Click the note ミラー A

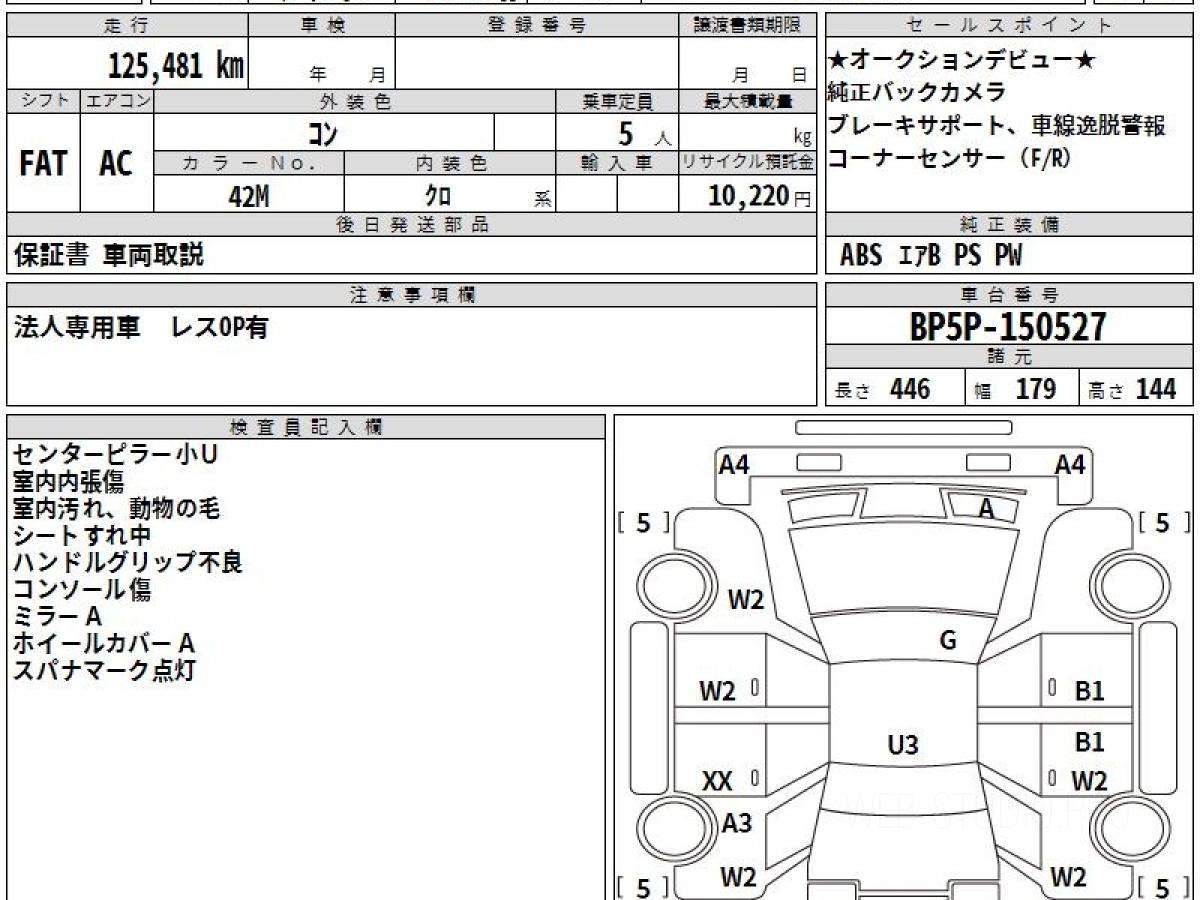57,617
